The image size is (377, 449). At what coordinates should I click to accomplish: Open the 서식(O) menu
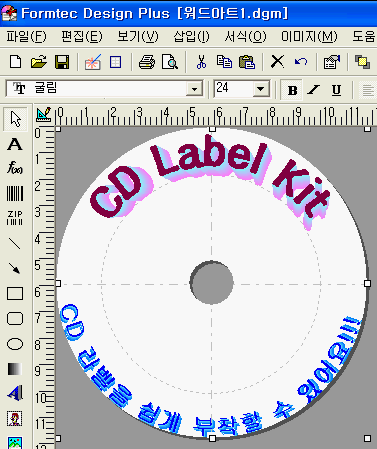[245, 36]
